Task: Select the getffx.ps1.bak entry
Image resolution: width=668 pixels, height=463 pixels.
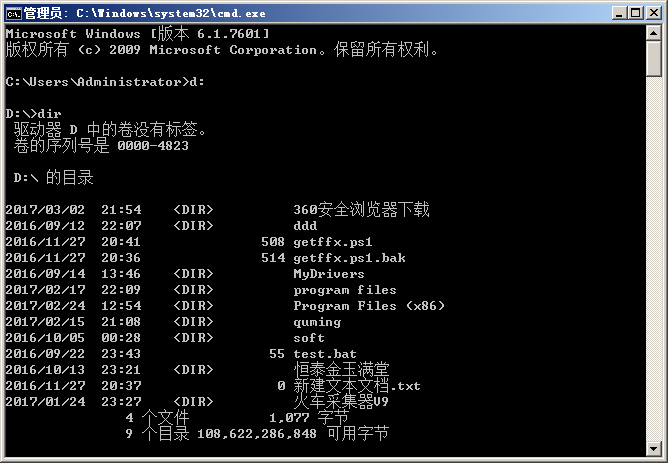Action: tap(349, 258)
